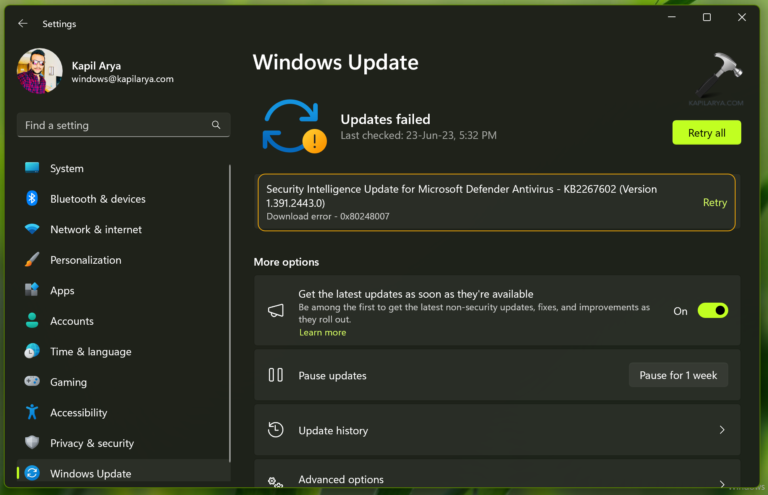Click the Kapil Arya profile picture
Viewport: 768px width, 495px height.
pyautogui.click(x=39, y=71)
